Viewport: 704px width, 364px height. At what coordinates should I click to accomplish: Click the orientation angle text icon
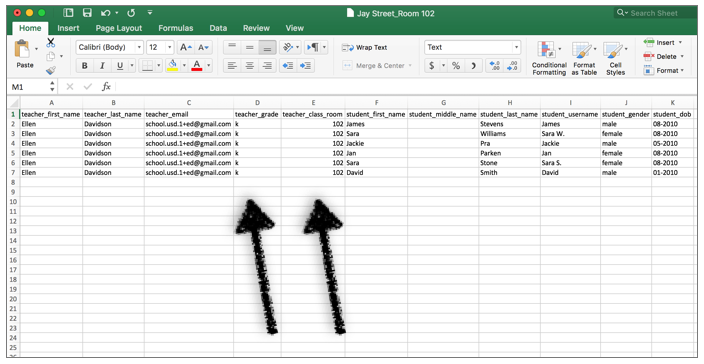tap(288, 47)
